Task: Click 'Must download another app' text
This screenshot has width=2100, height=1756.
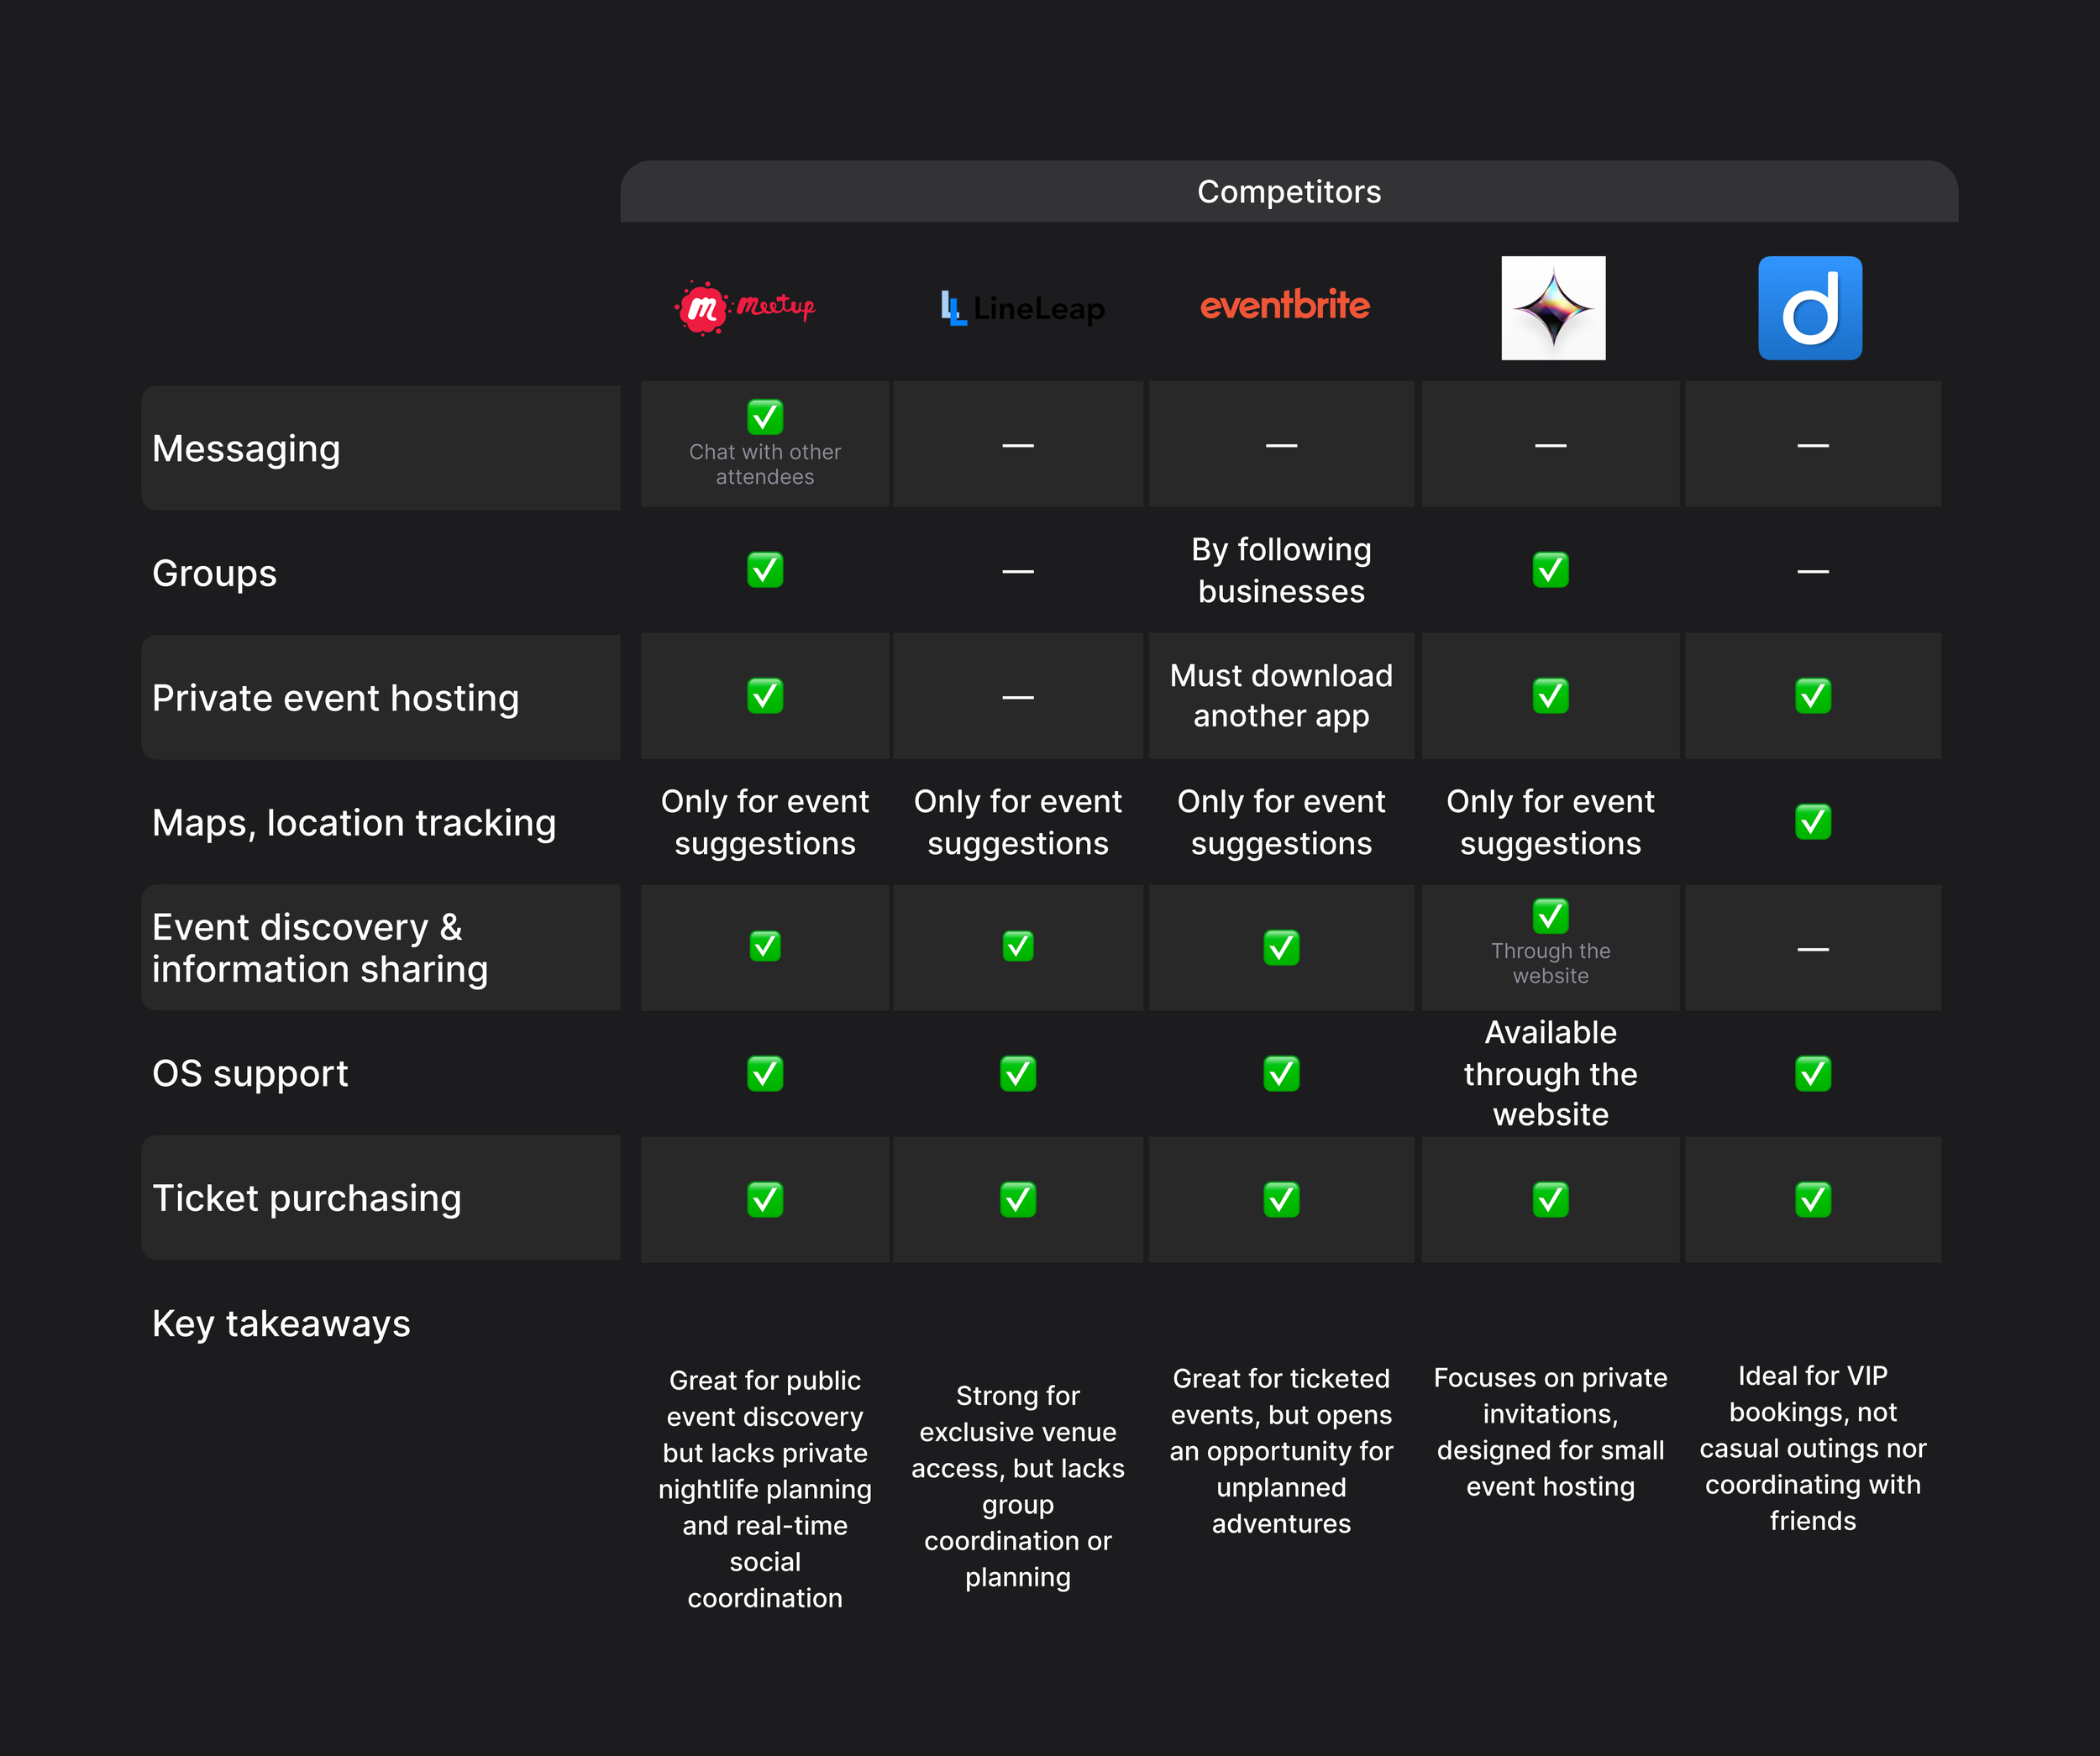Action: pyautogui.click(x=1281, y=696)
